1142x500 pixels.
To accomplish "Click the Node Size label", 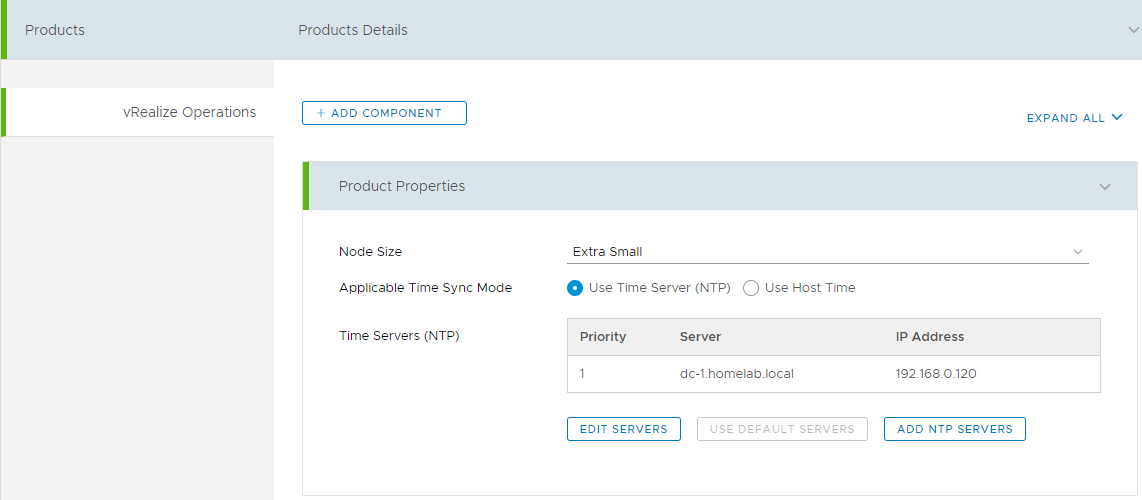I will [370, 252].
